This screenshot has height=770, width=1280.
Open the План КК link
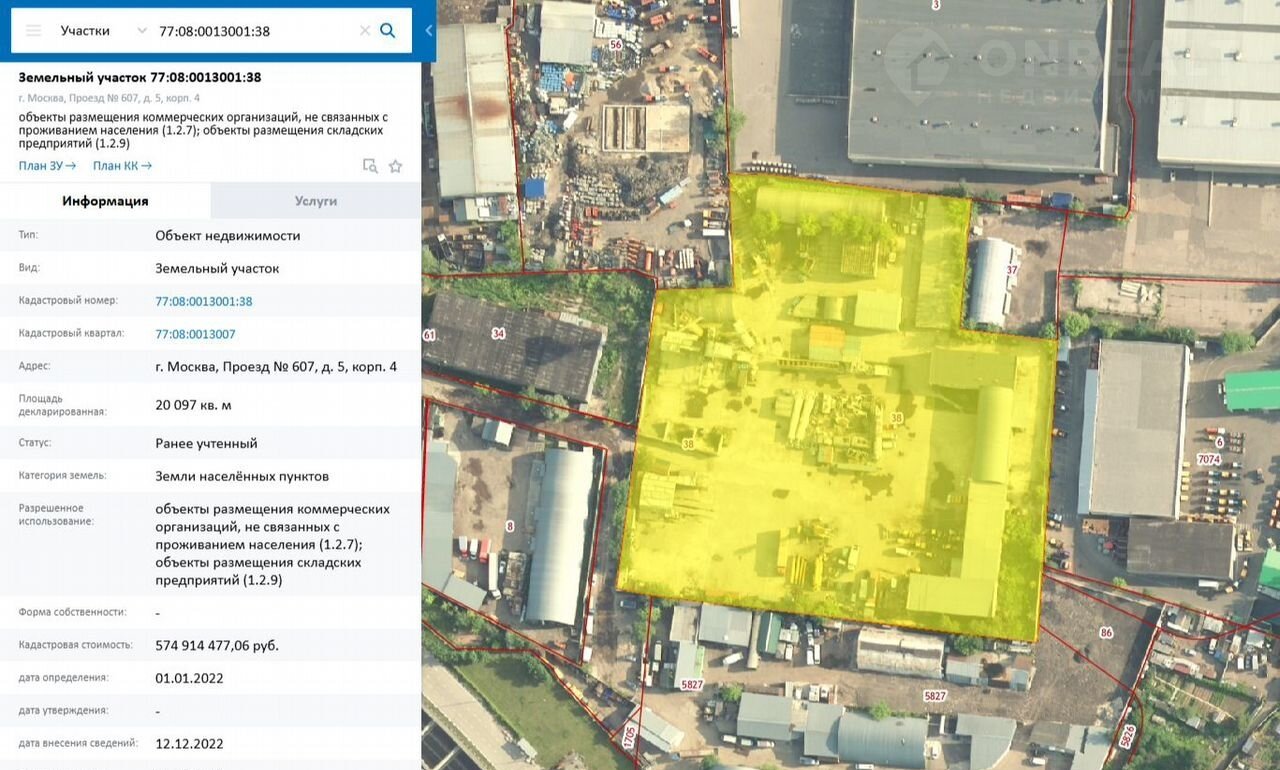coord(122,166)
